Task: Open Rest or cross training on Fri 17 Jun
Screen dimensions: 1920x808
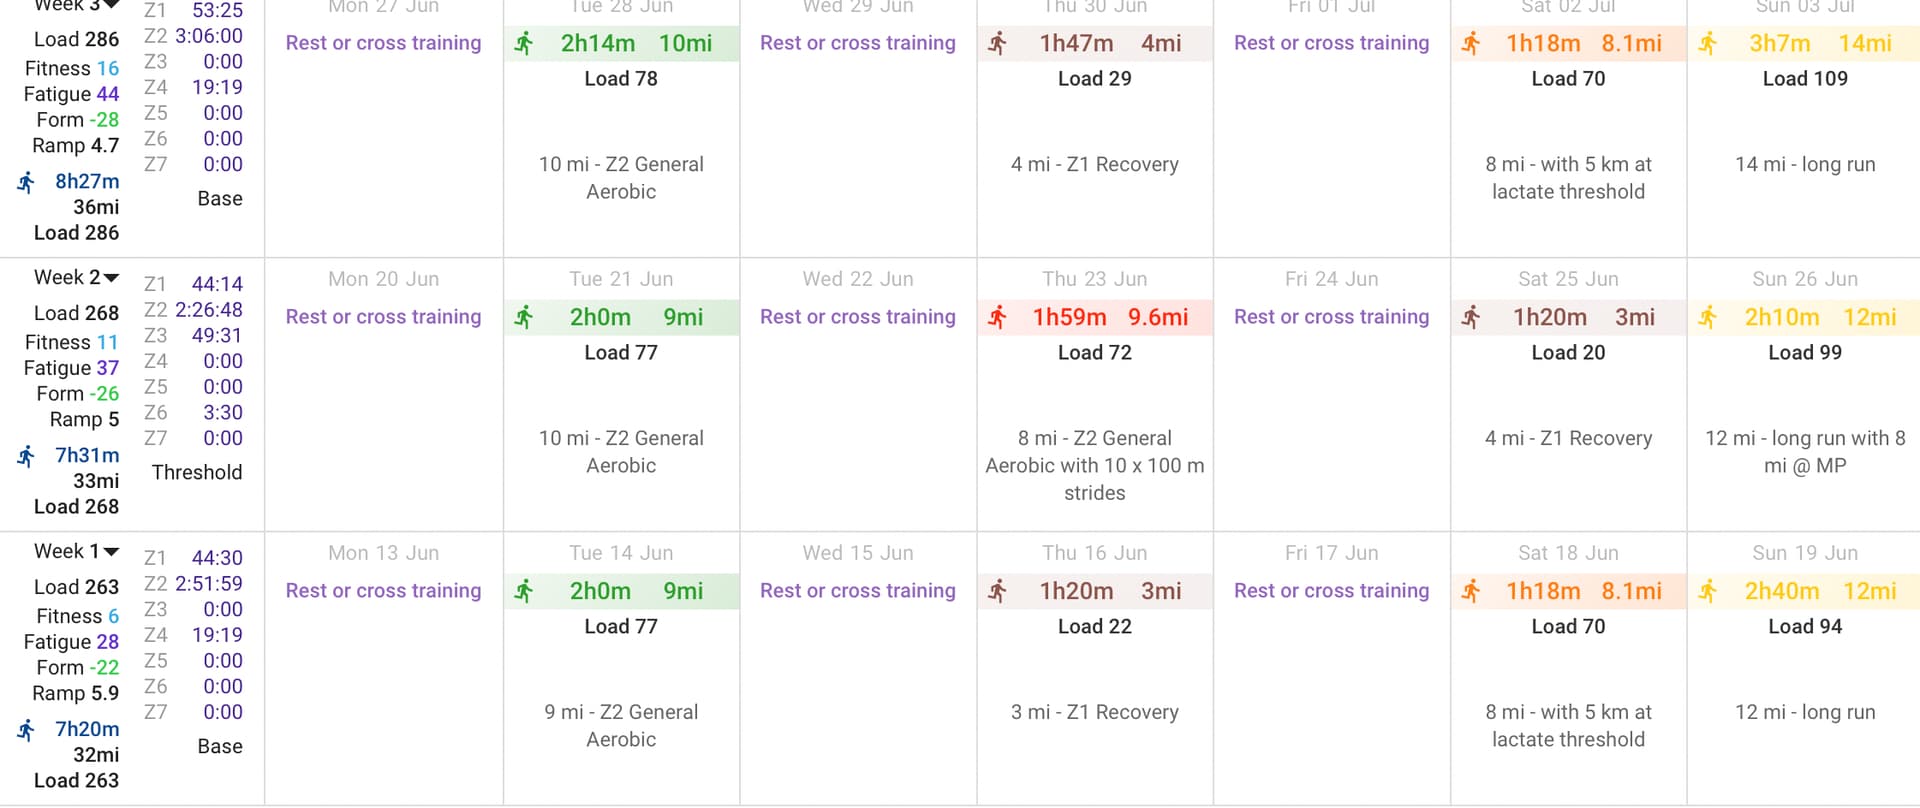Action: [1331, 591]
